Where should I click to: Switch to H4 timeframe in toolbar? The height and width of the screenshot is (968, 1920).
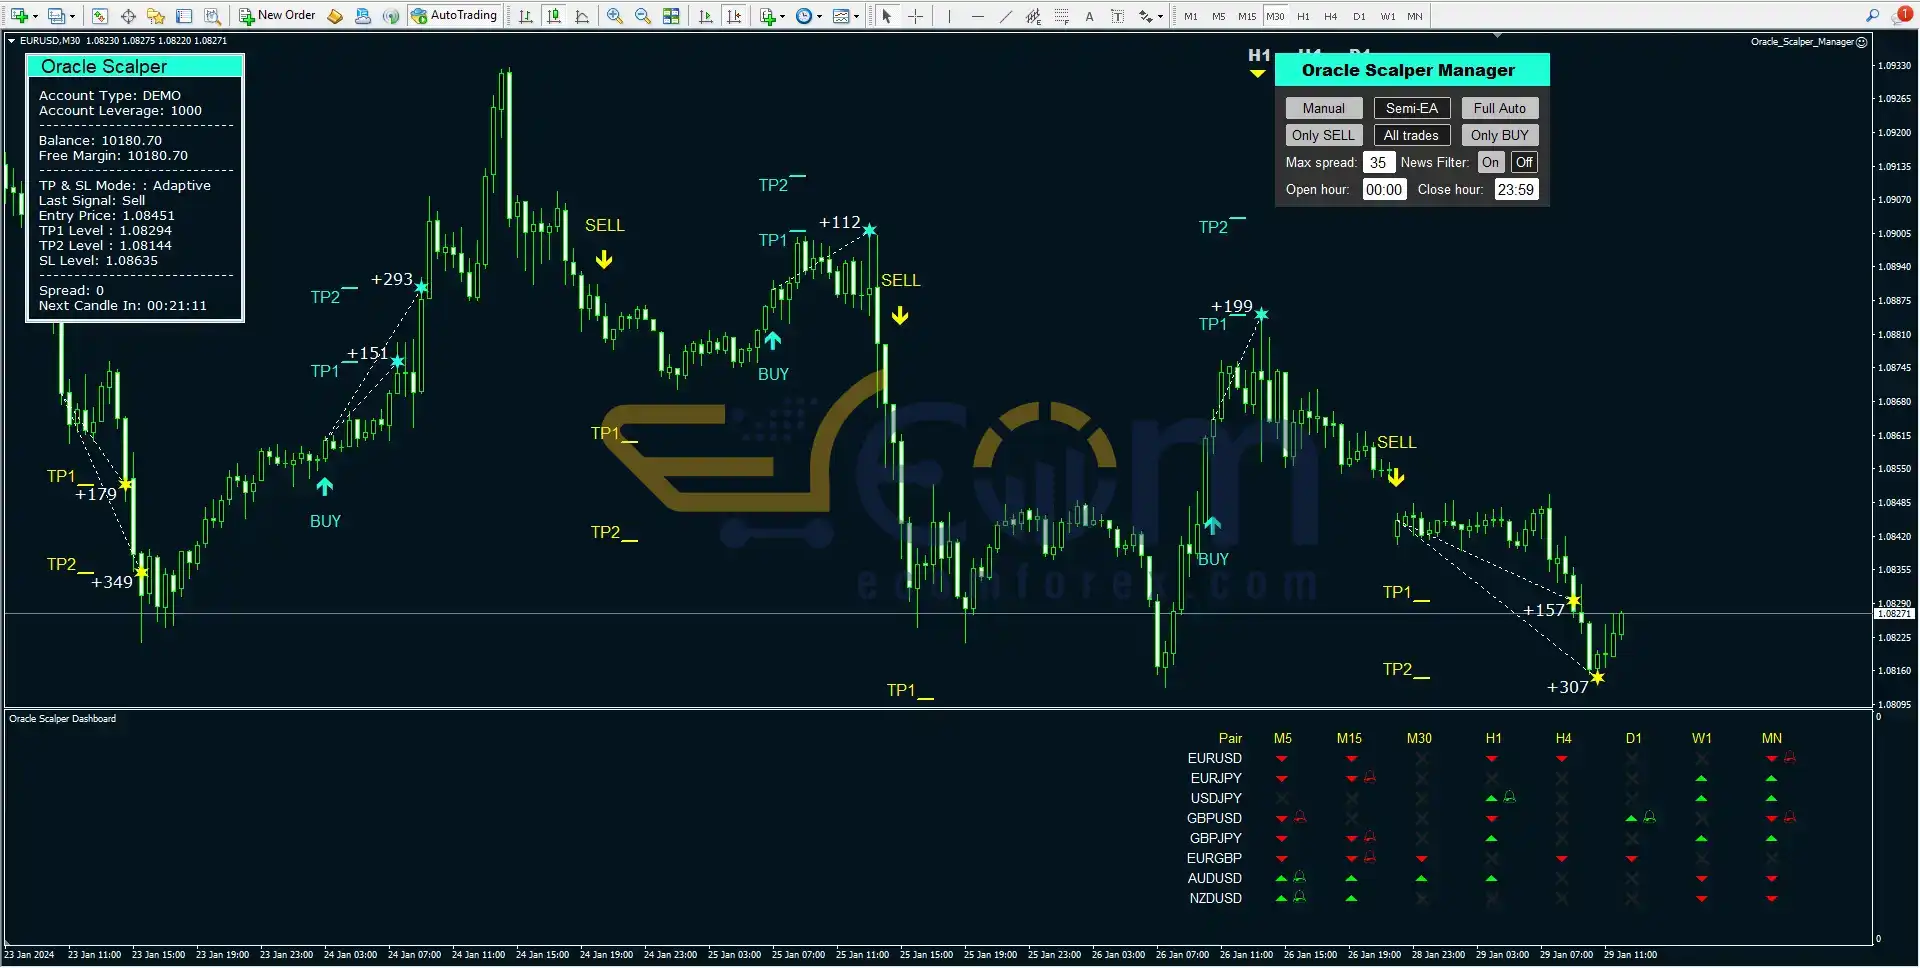tap(1331, 16)
